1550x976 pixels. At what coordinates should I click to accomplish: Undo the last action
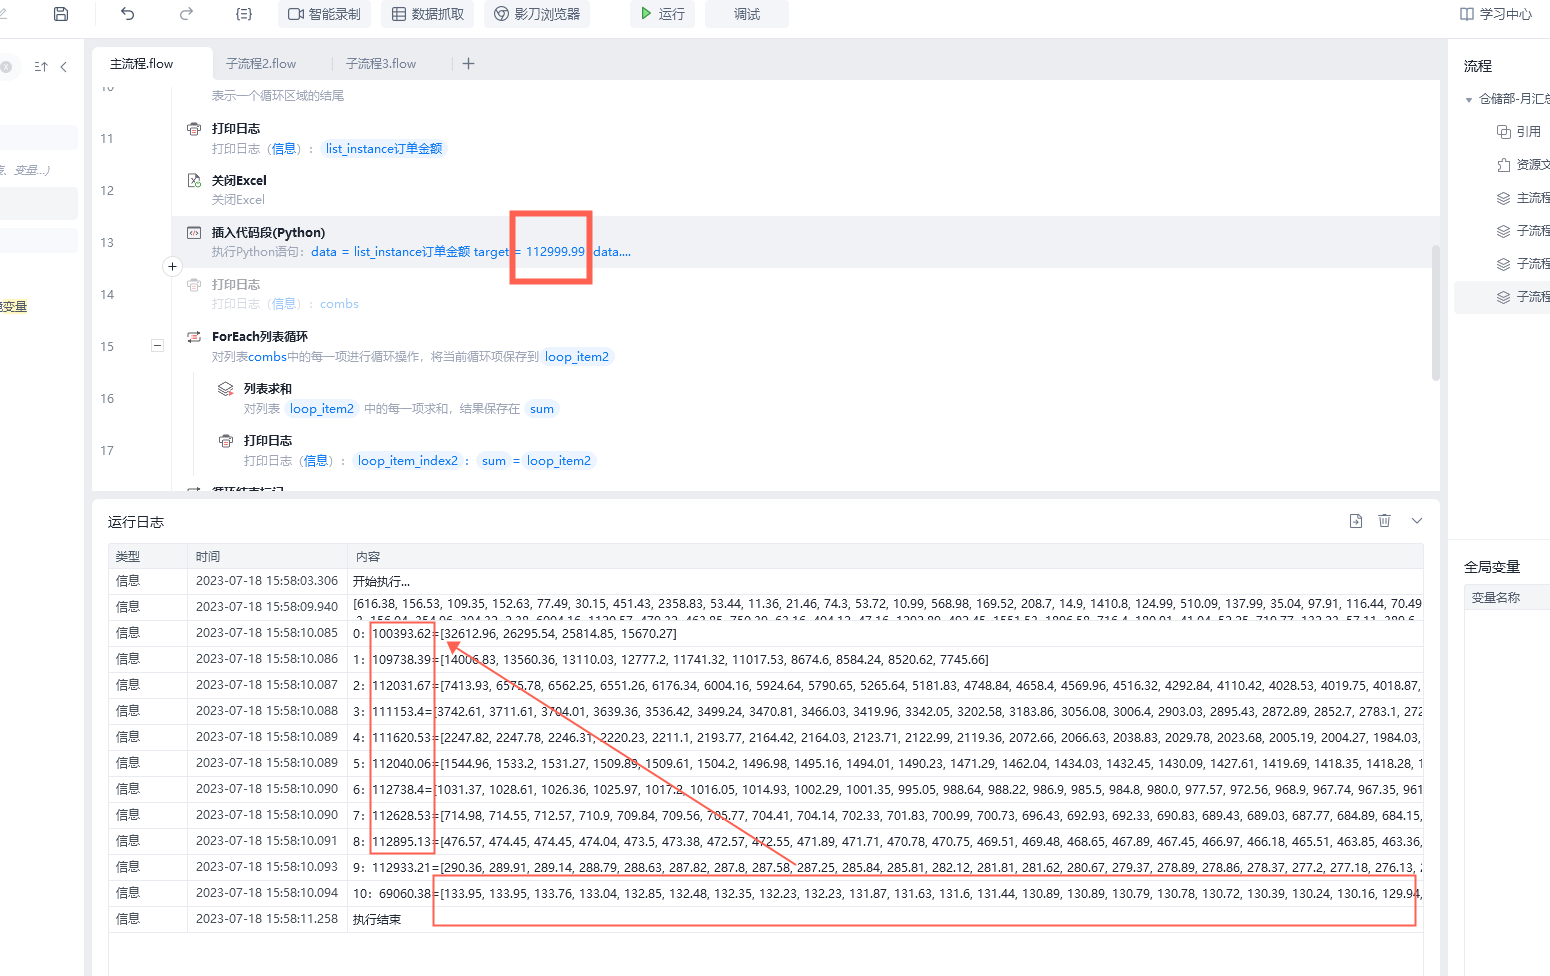pyautogui.click(x=127, y=14)
